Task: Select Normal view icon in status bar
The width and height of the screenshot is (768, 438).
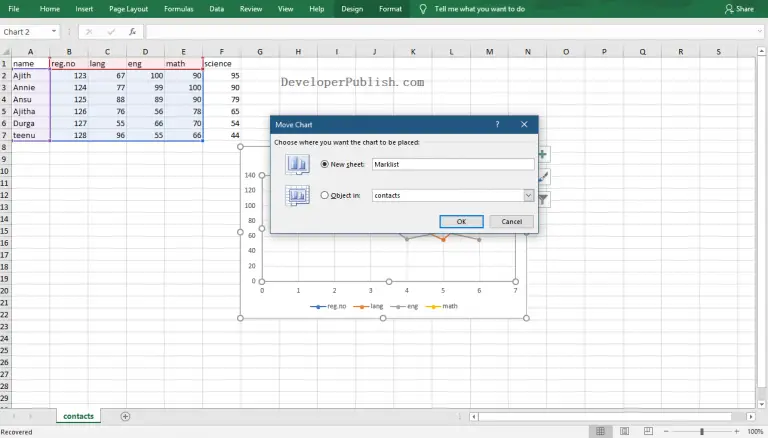Action: pyautogui.click(x=600, y=431)
